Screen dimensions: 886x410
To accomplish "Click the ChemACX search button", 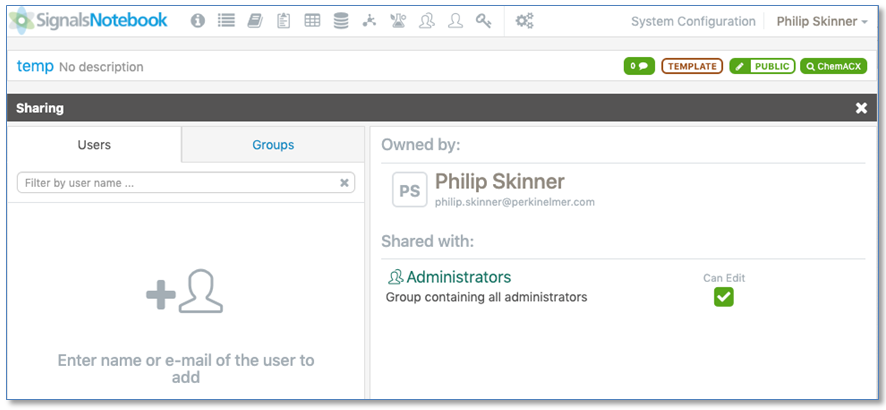I will pos(833,66).
